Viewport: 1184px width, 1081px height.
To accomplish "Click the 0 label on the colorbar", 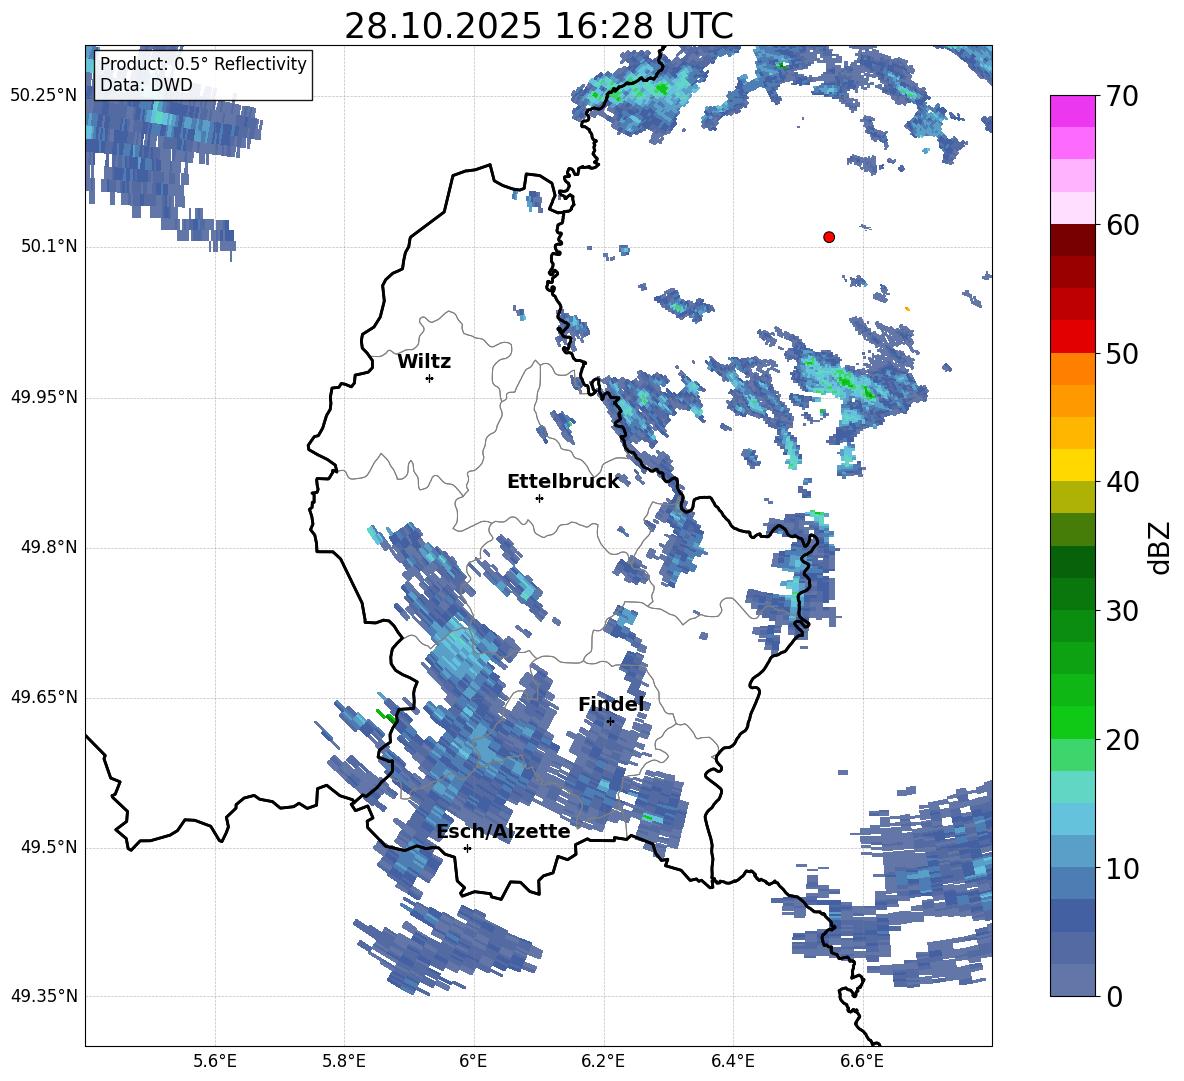I will point(1114,996).
